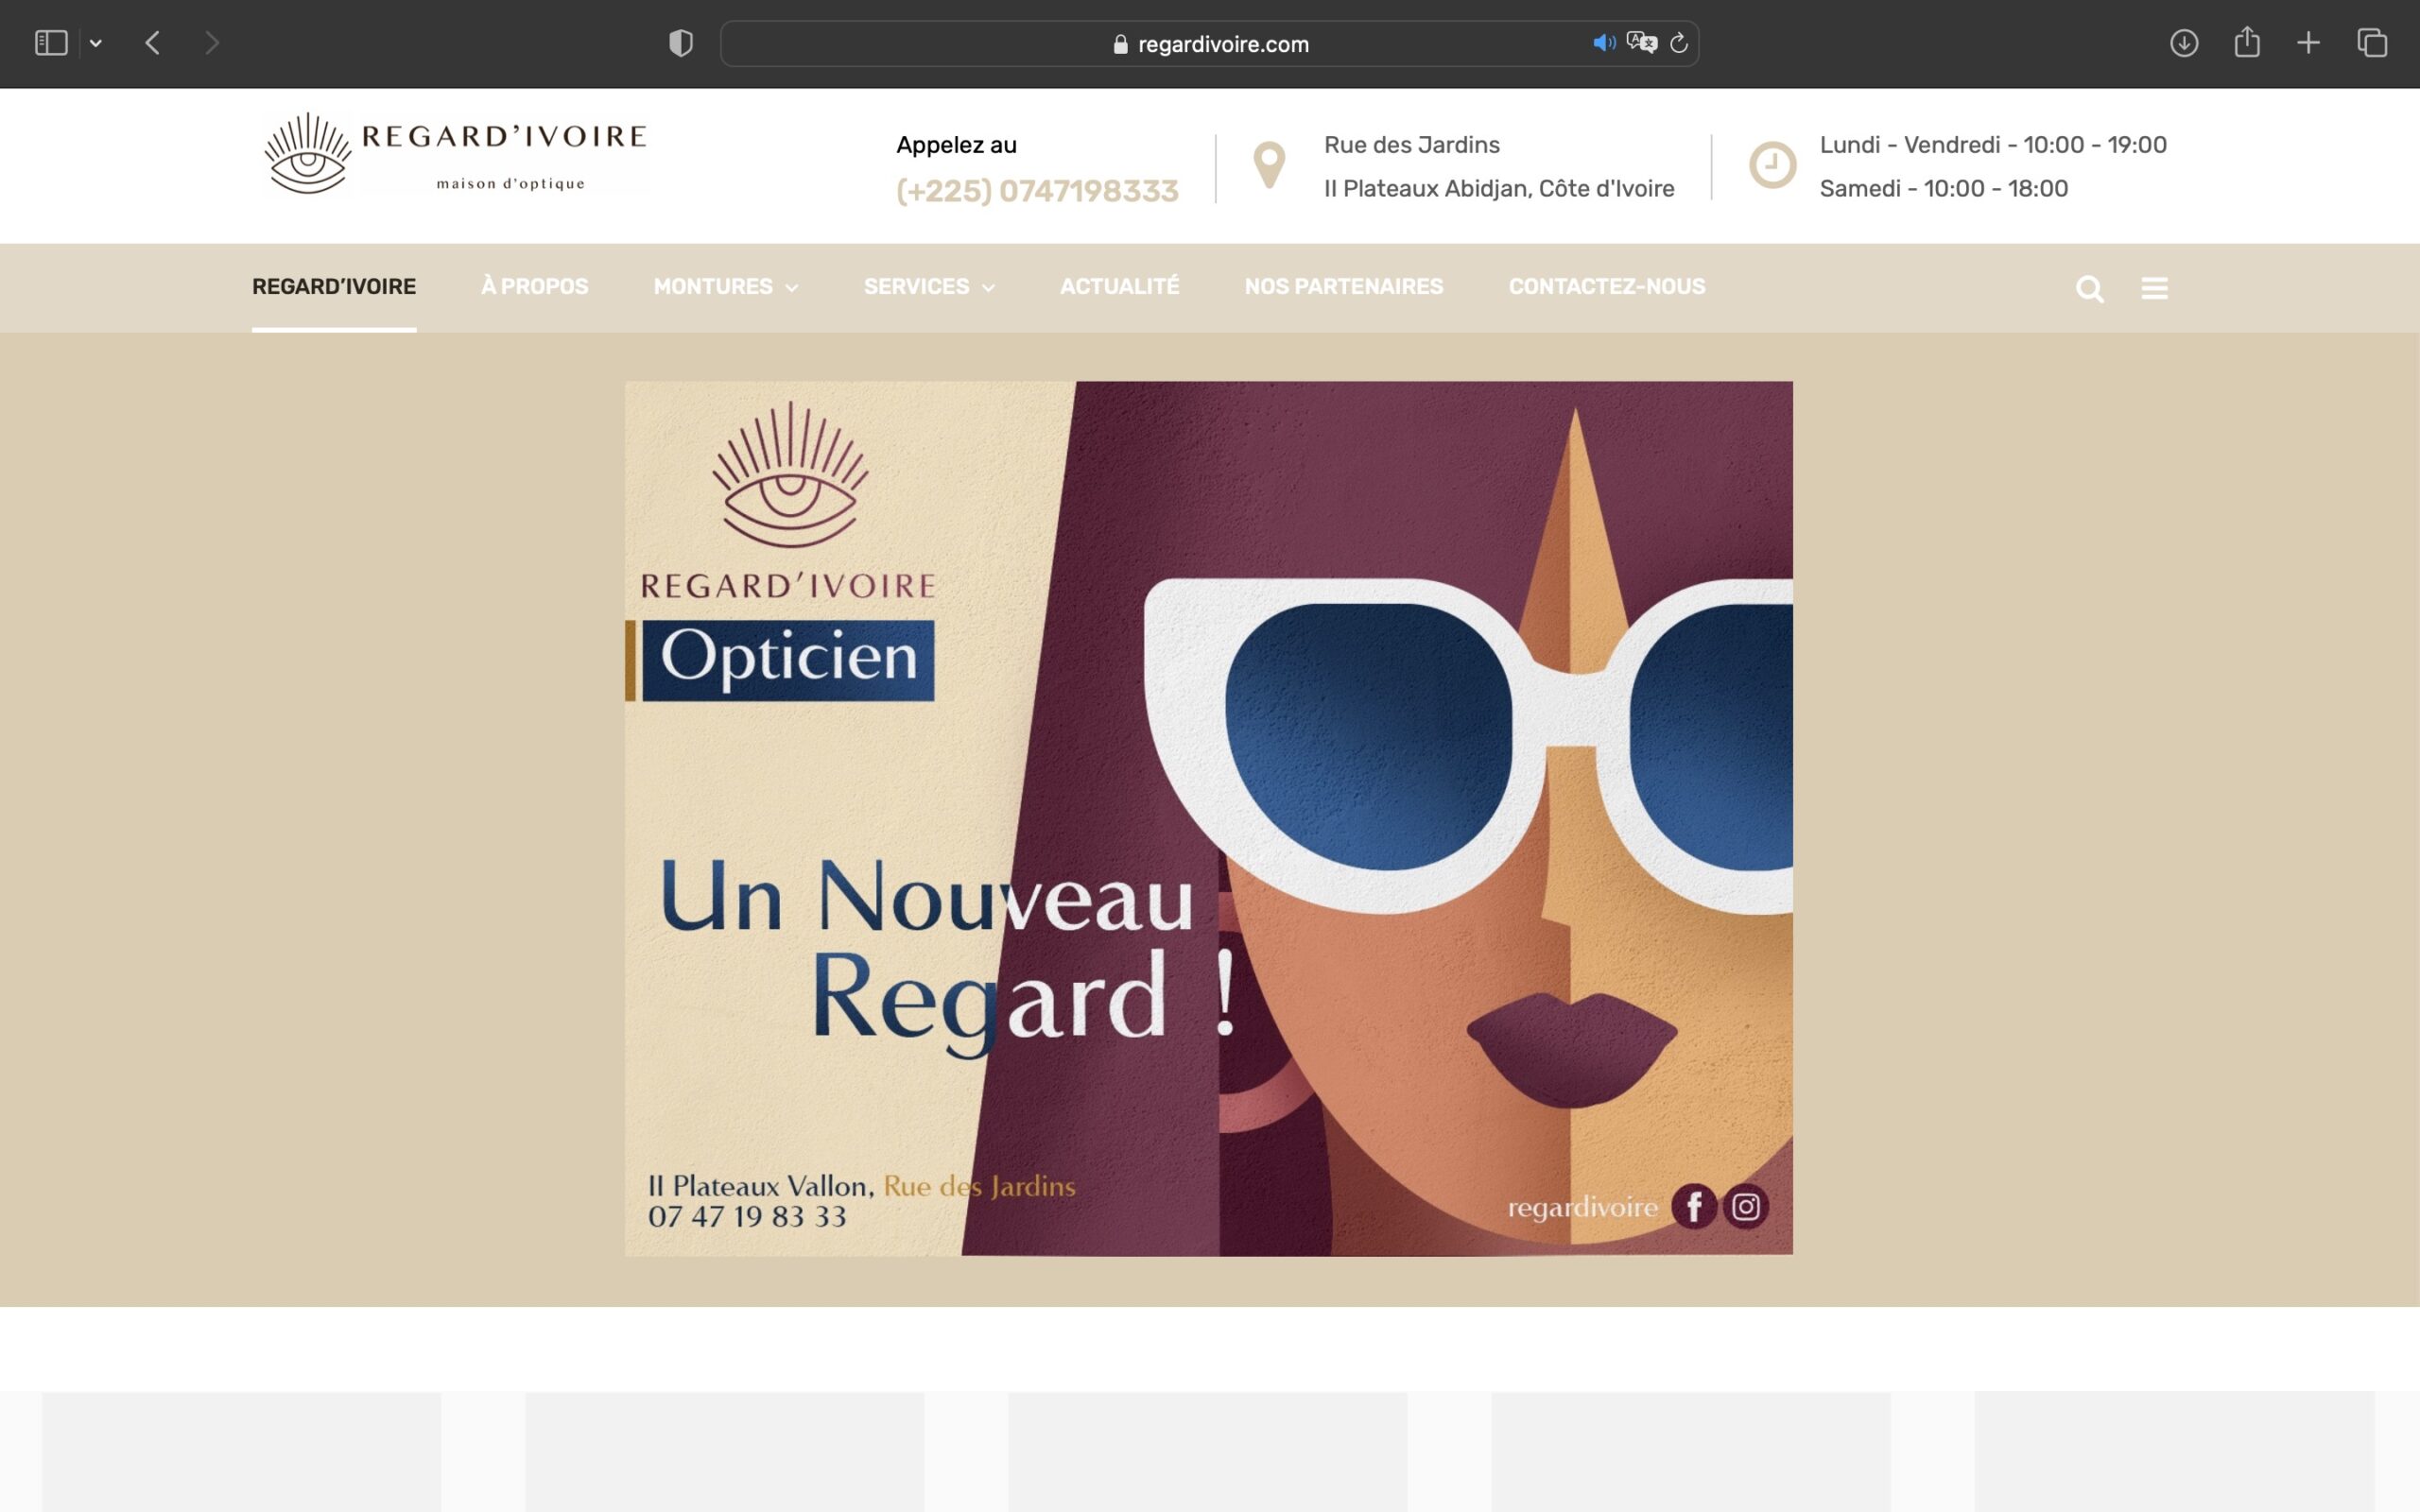Open the privacy report shield icon

pyautogui.click(x=681, y=43)
